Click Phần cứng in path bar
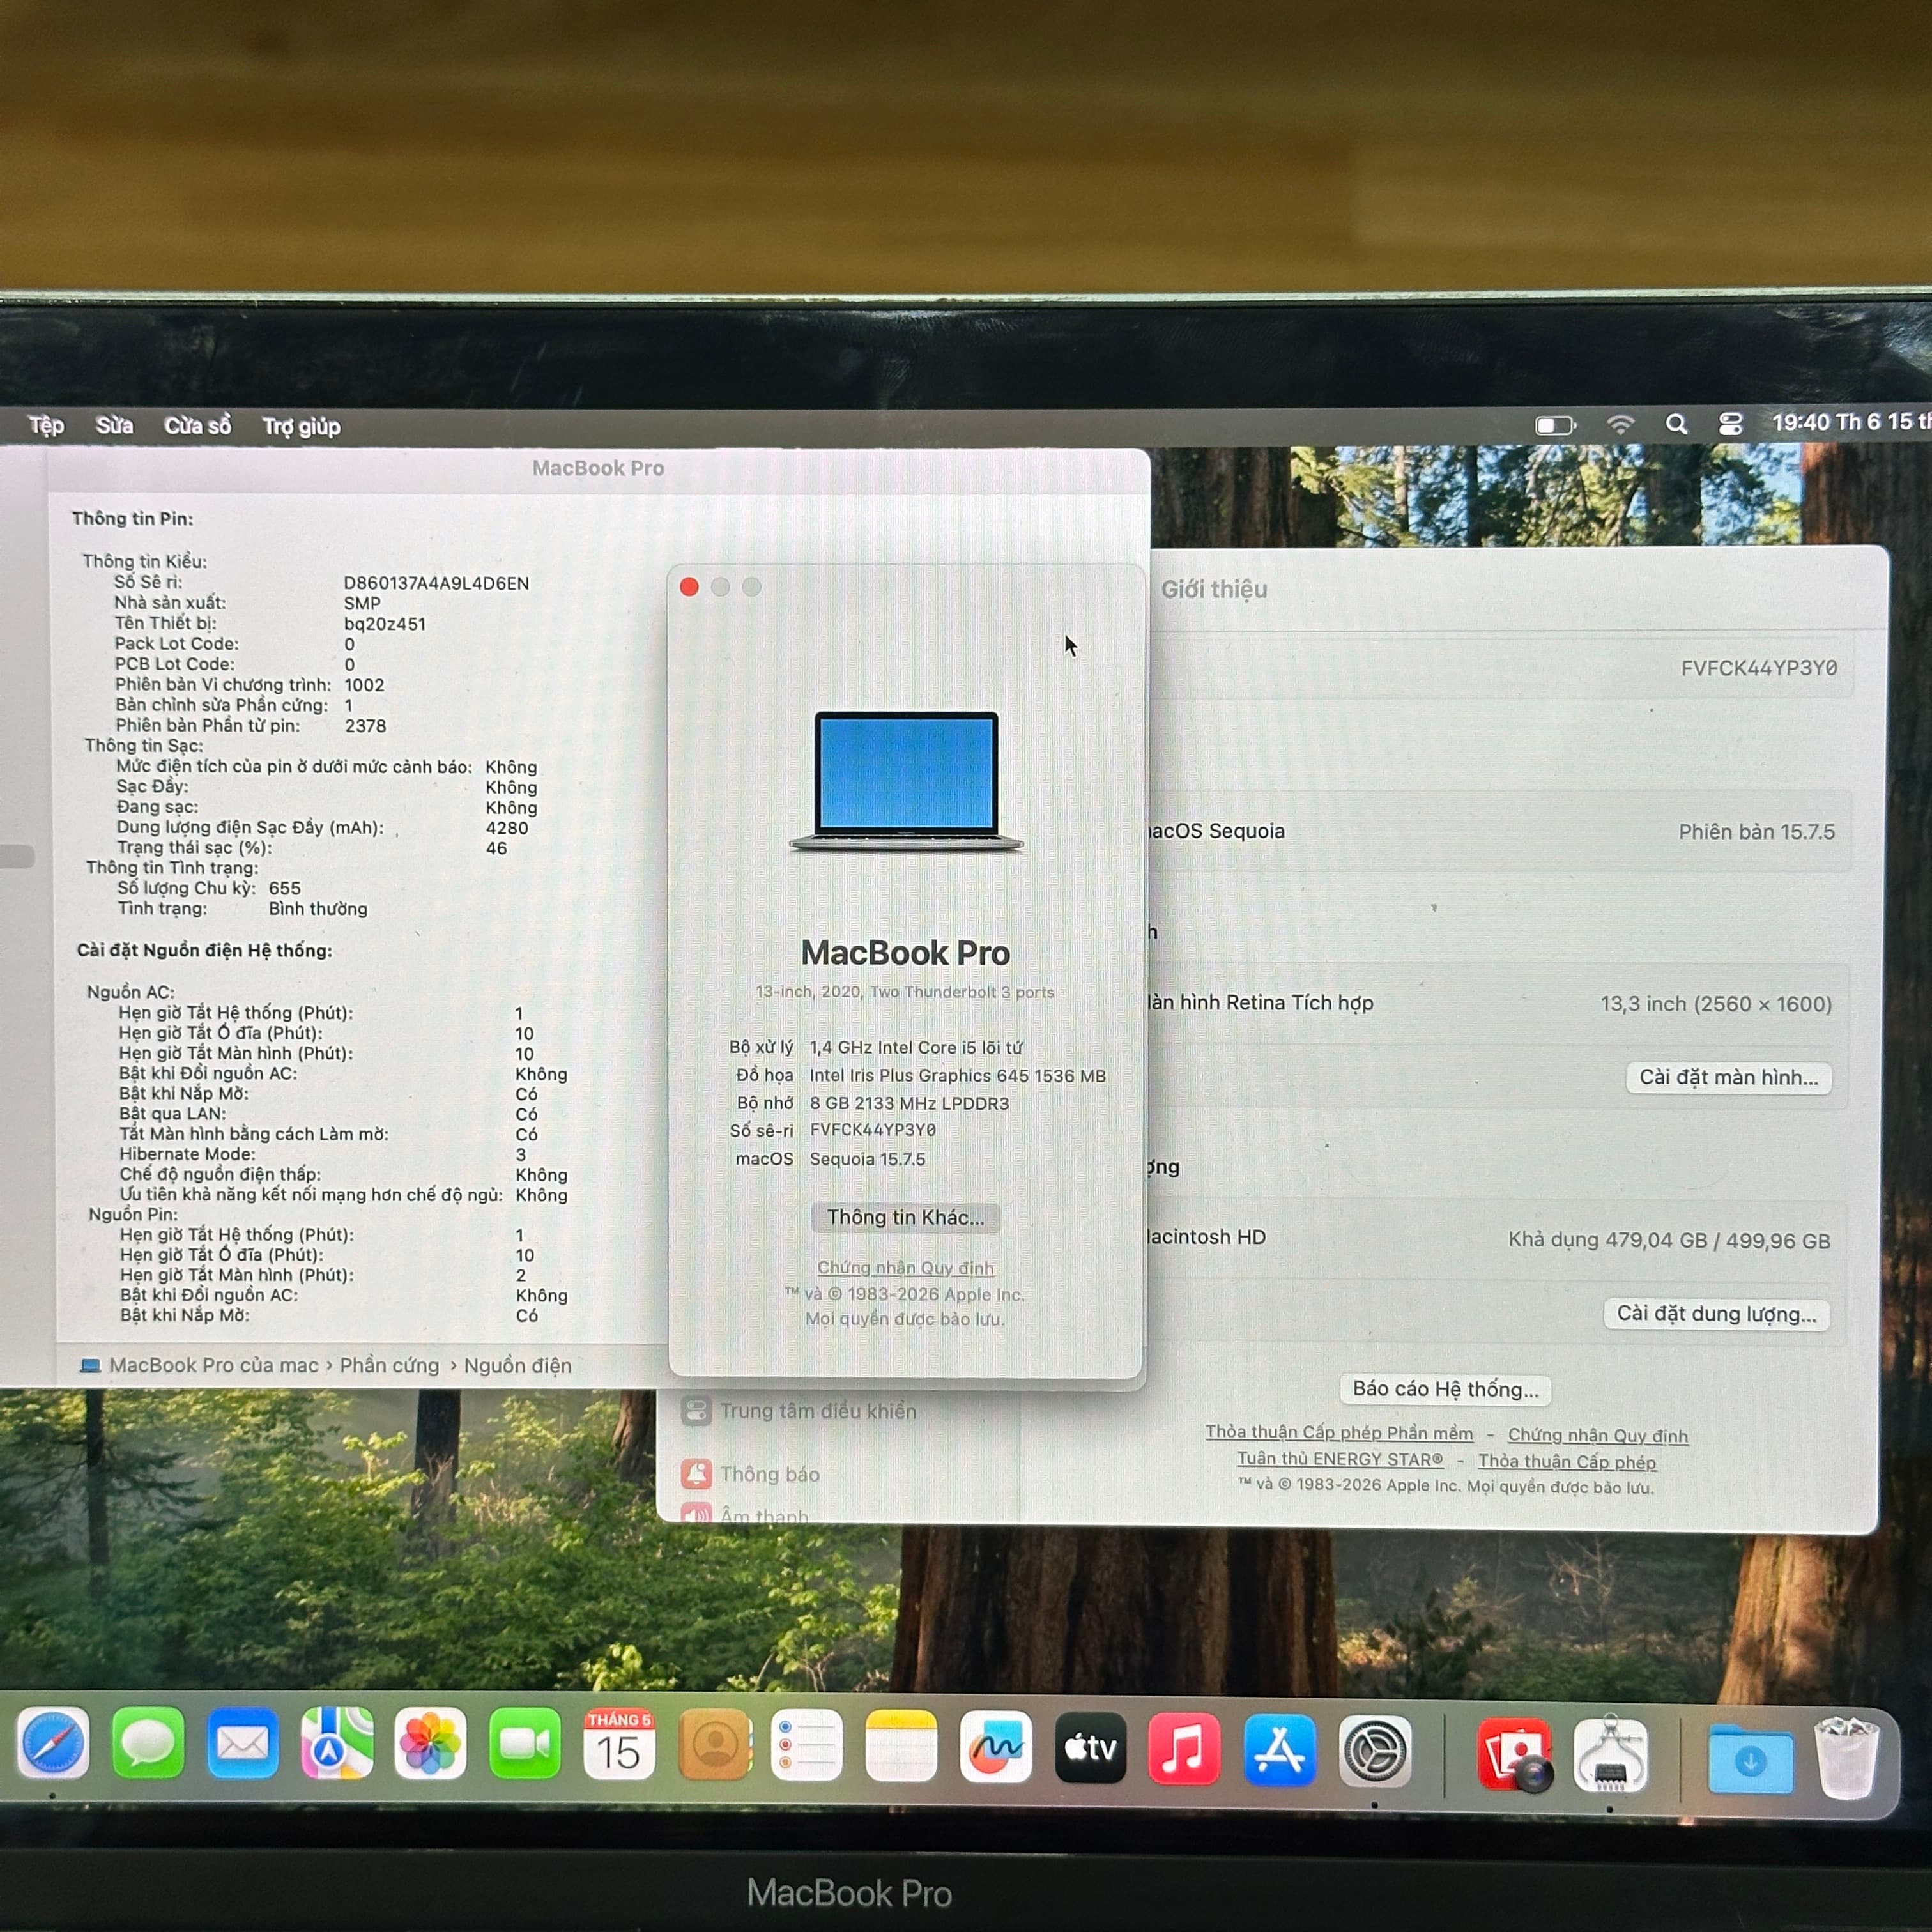This screenshot has height=1932, width=1932. pos(389,1365)
